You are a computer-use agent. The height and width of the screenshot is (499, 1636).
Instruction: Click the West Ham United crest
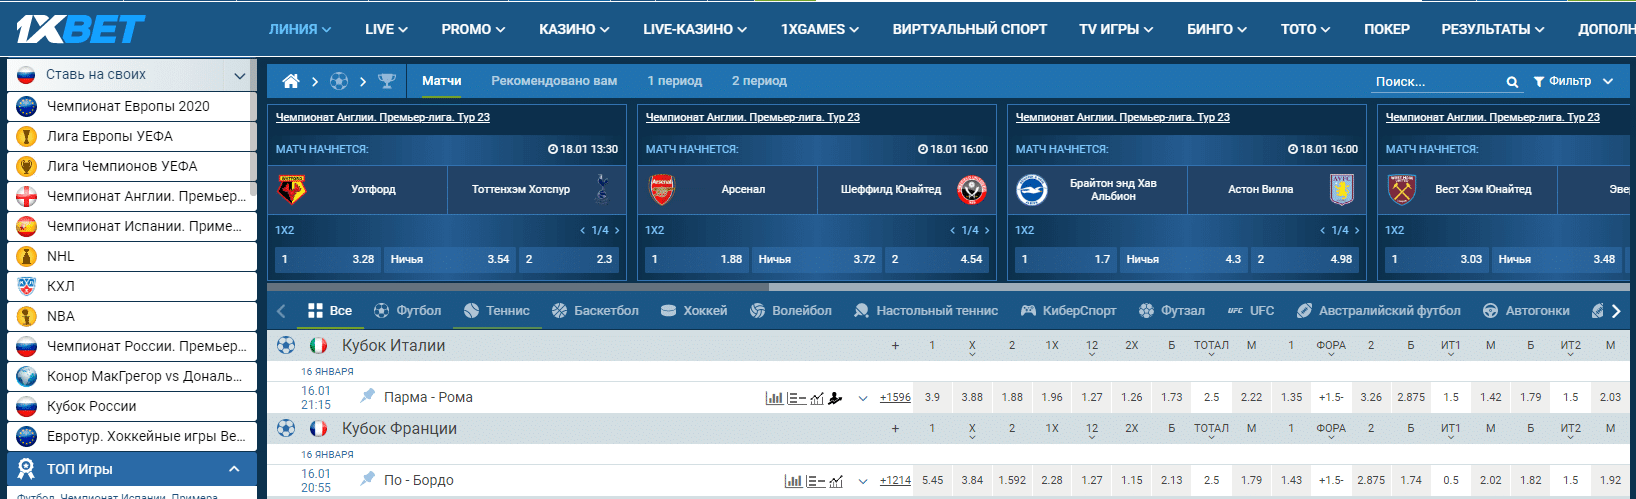click(1402, 189)
